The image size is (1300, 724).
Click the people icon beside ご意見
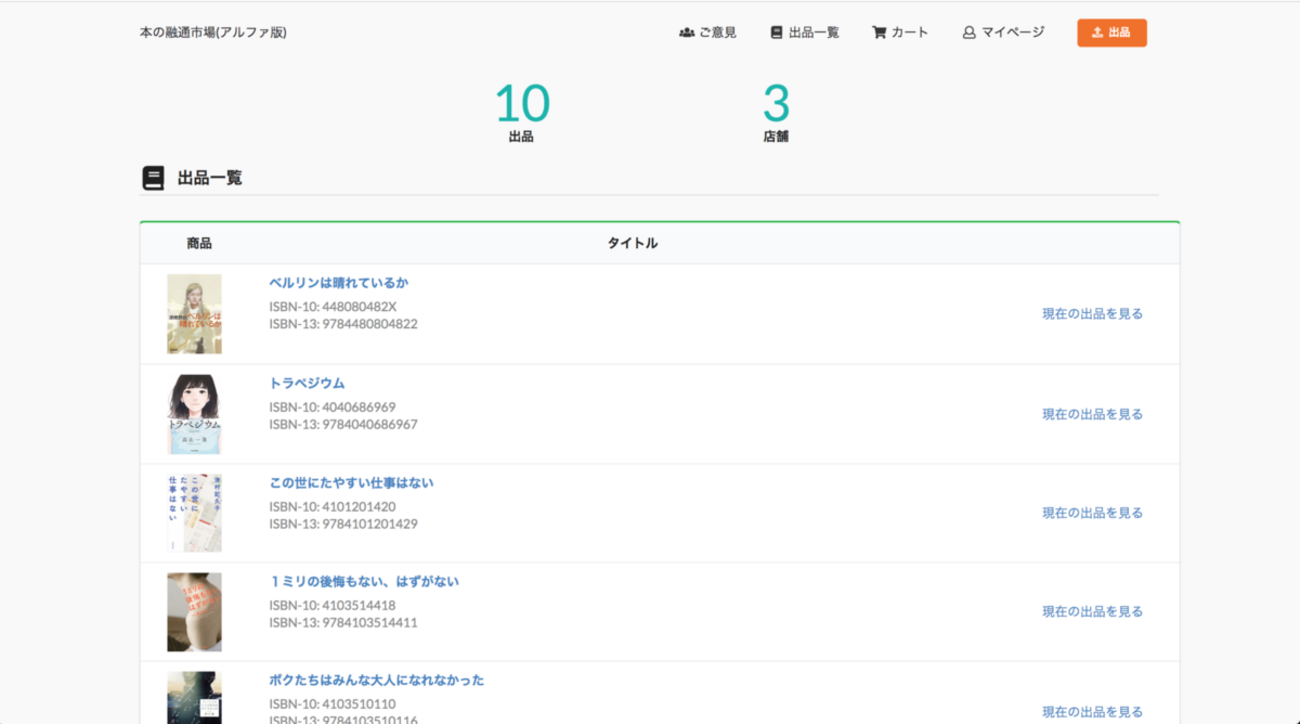pos(686,33)
